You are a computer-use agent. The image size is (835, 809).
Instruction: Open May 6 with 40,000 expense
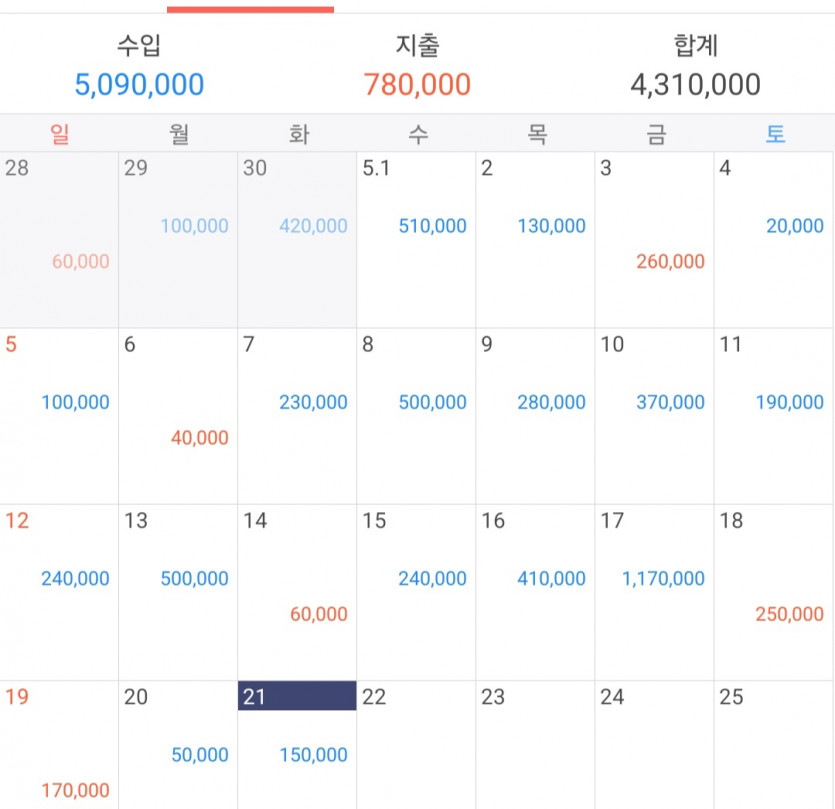pyautogui.click(x=178, y=416)
